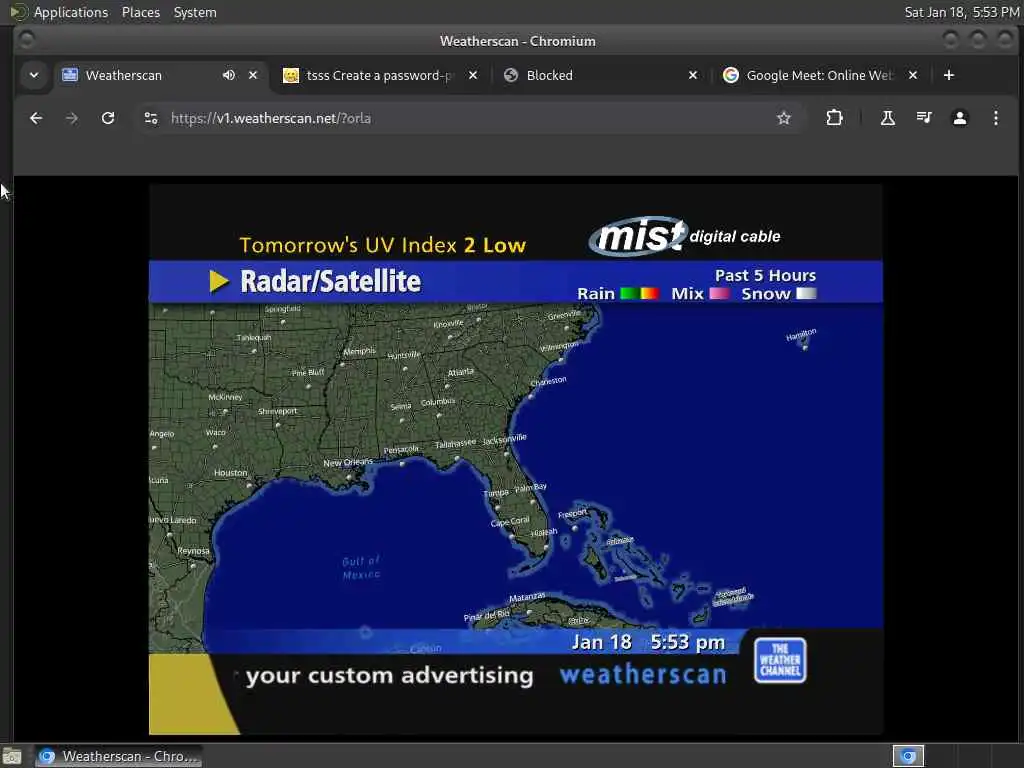
Task: Click the Jacksonville label on the map
Action: point(504,439)
